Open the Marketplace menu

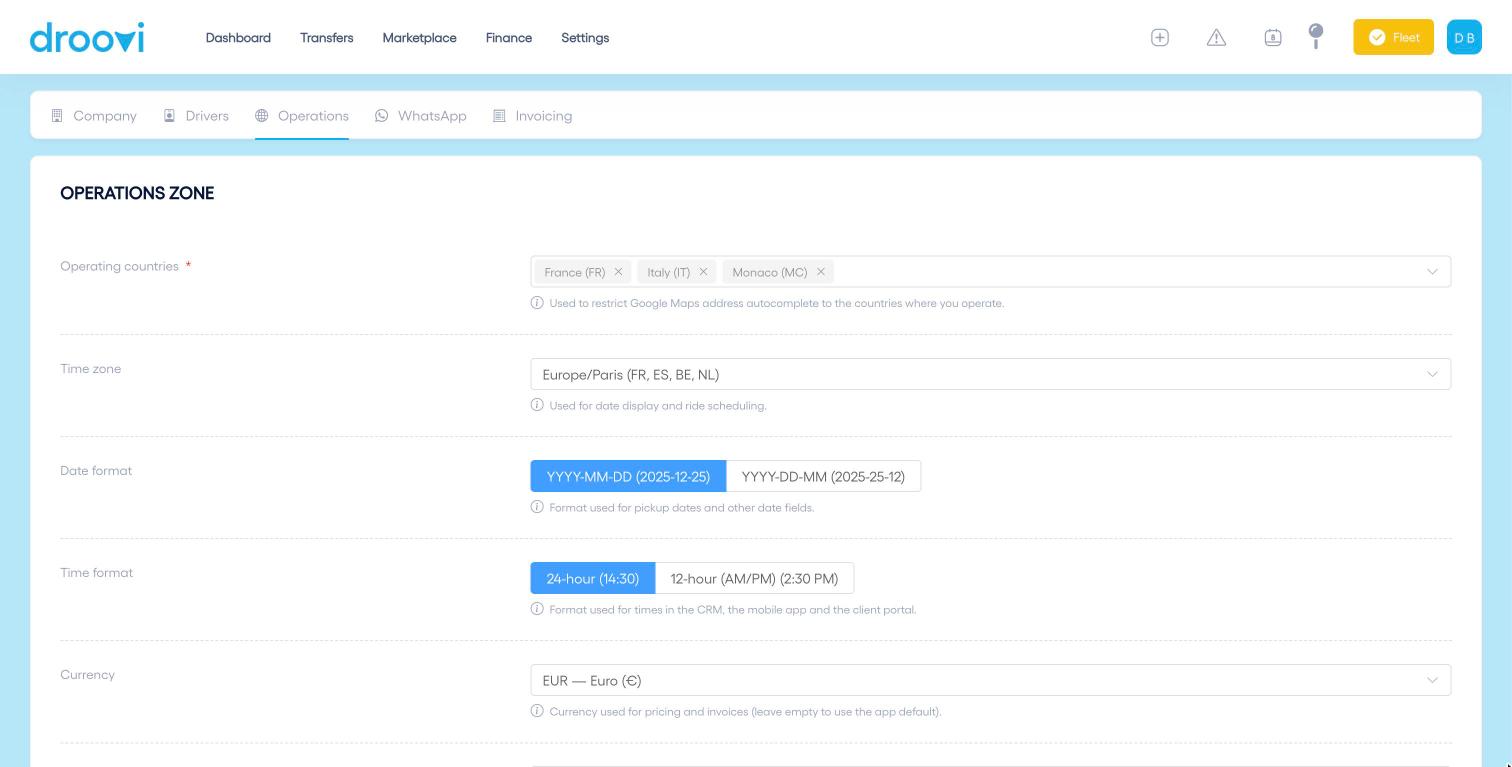click(x=419, y=38)
